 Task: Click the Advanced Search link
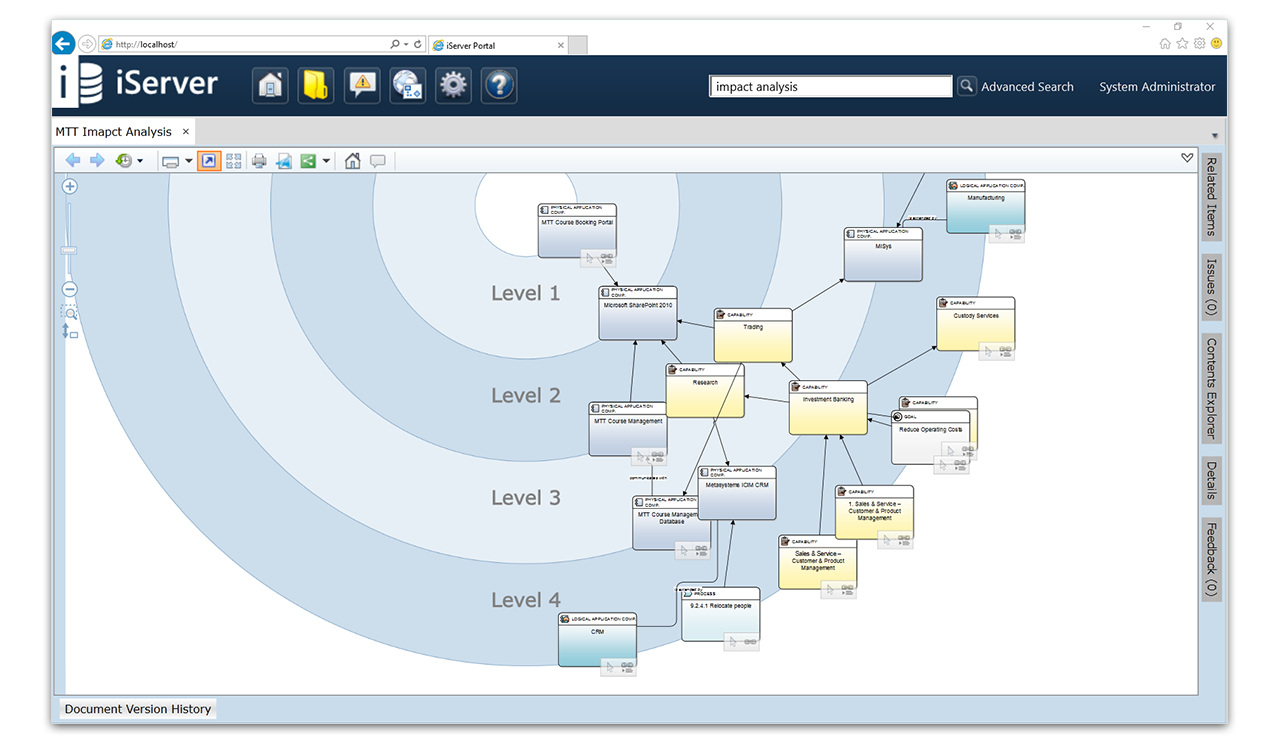click(x=1027, y=87)
